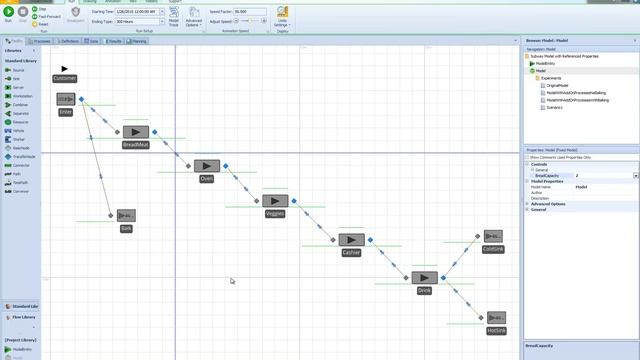Select the Source object in Standard Library

(x=15, y=70)
